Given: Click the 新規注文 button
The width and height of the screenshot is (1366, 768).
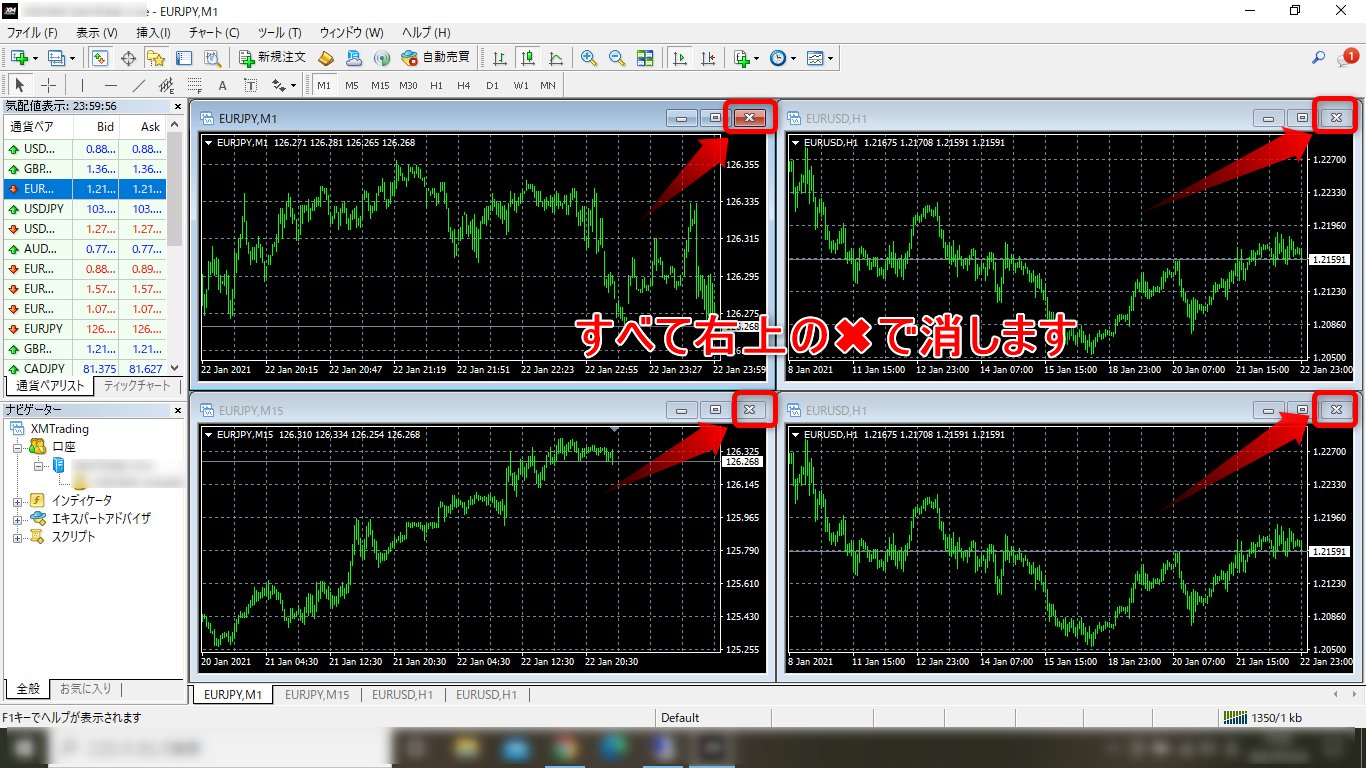Looking at the screenshot, I should point(272,58).
